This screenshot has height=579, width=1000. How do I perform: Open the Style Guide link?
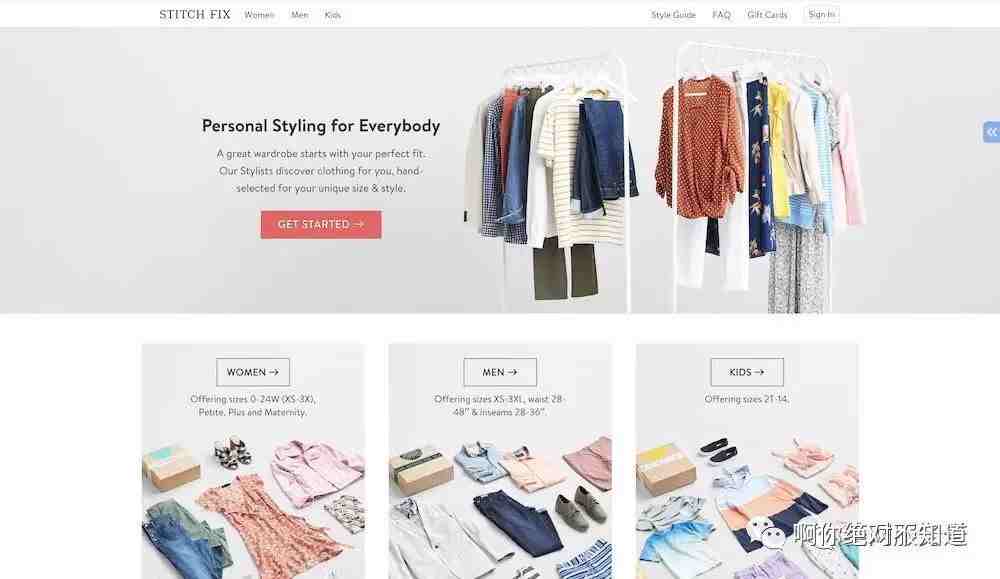[x=673, y=15]
